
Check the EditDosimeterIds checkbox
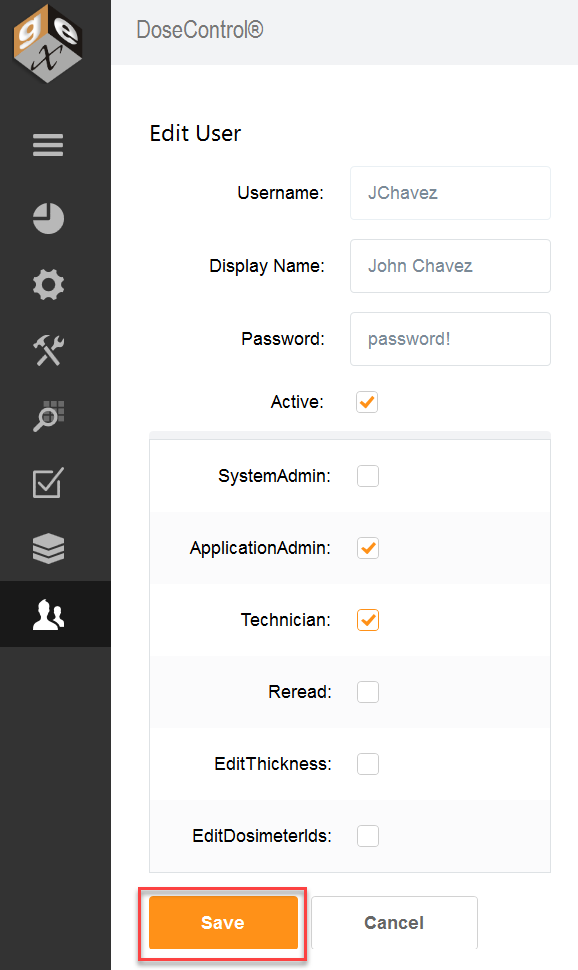368,836
